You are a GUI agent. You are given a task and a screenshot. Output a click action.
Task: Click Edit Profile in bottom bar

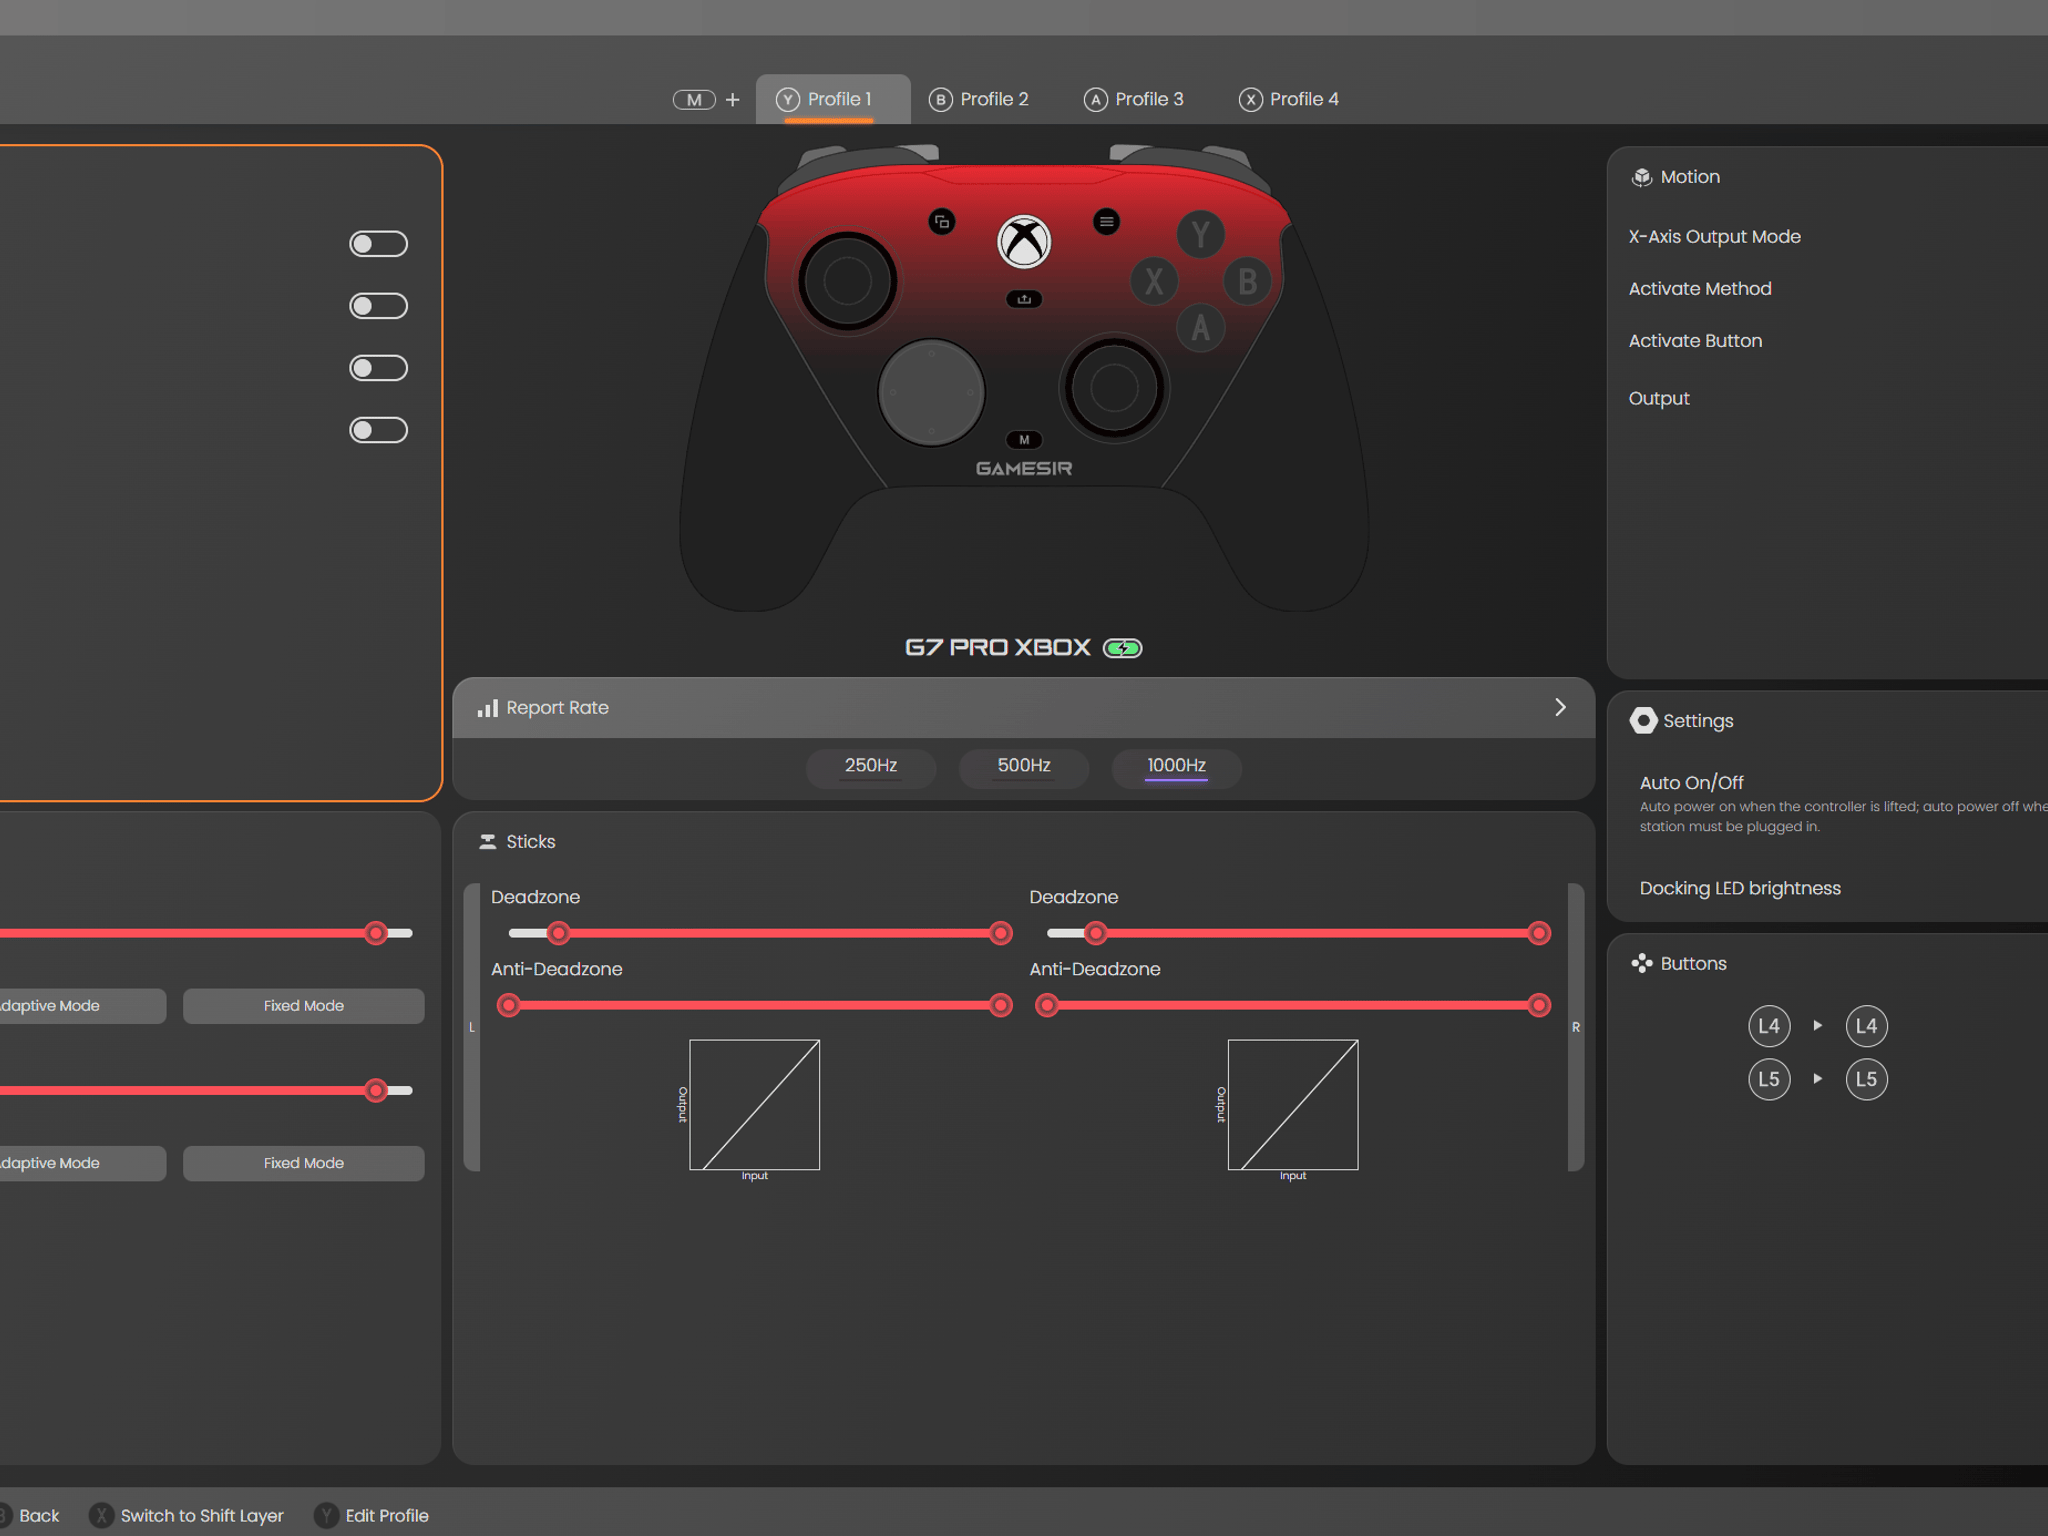pos(372,1516)
